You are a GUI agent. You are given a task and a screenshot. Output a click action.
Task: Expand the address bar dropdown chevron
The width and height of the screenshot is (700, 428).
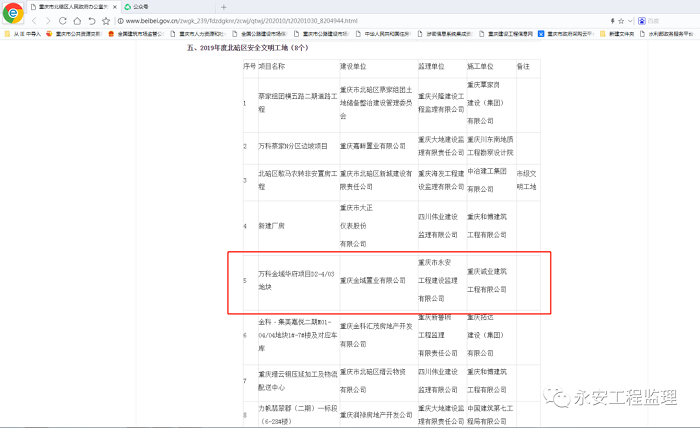(630, 21)
